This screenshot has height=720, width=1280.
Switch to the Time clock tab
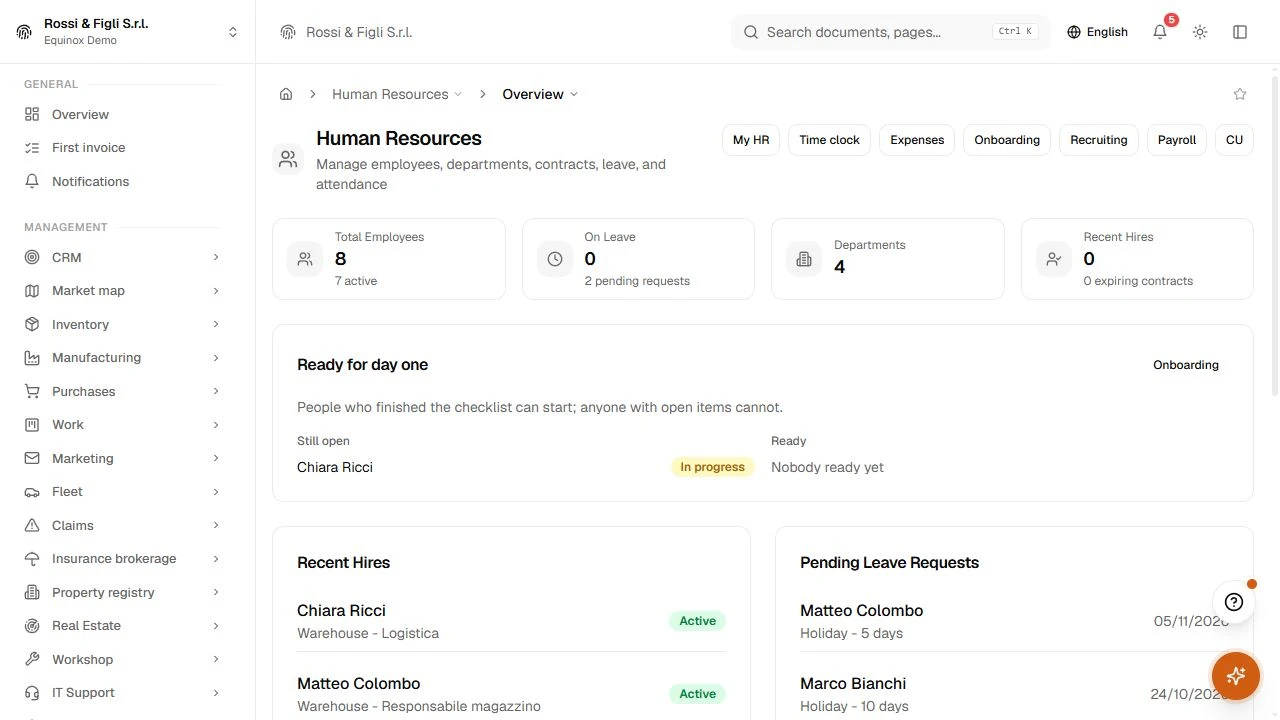(x=830, y=140)
